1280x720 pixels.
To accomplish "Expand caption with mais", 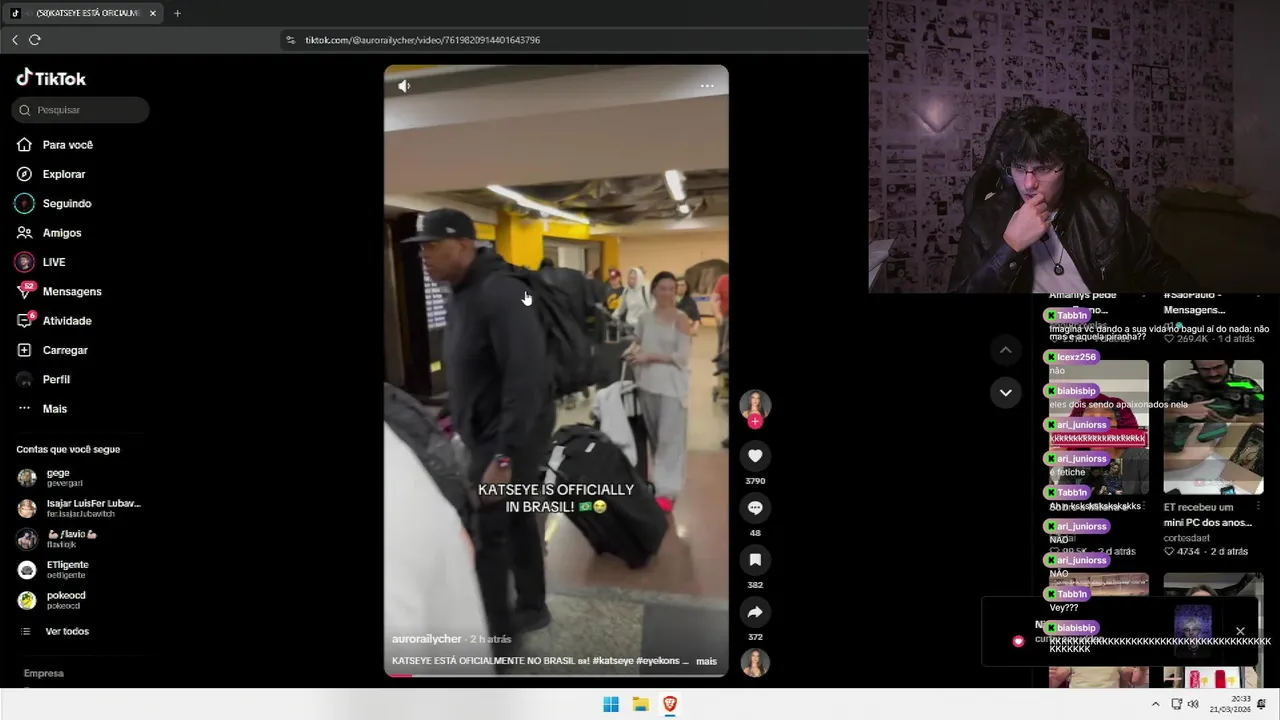I will coord(706,661).
